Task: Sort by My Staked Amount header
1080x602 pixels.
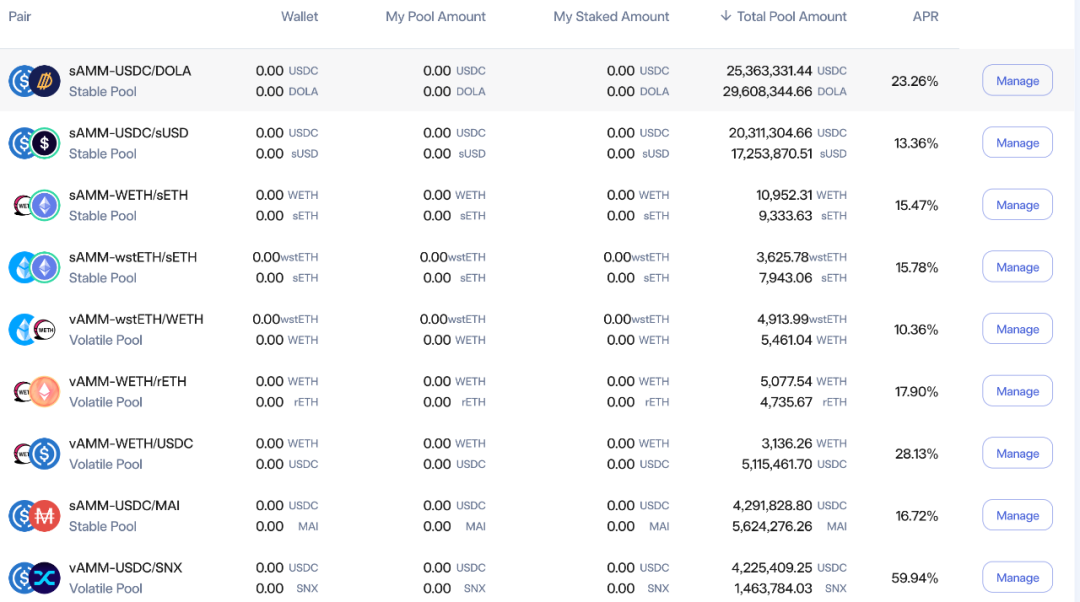Action: point(611,17)
